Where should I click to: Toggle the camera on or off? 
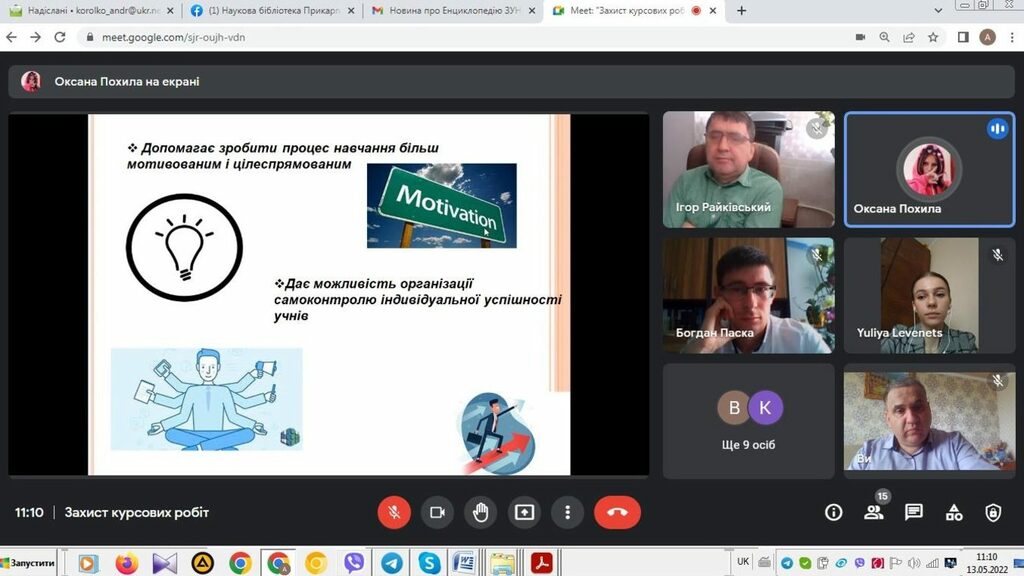point(437,512)
